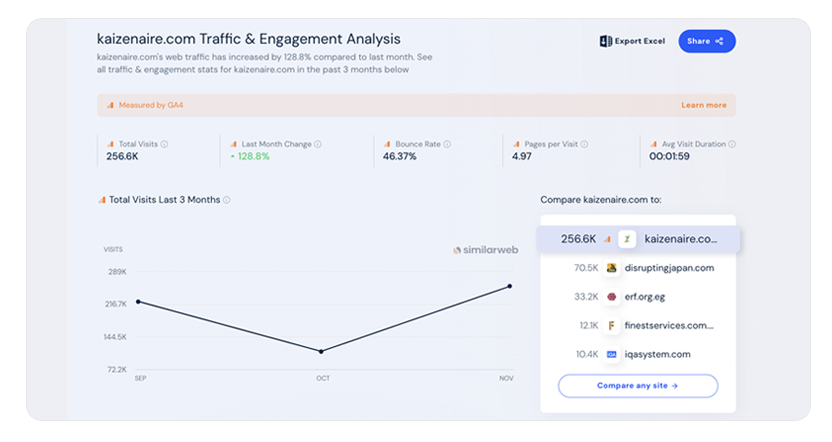Click the Compare any site button

pos(638,386)
